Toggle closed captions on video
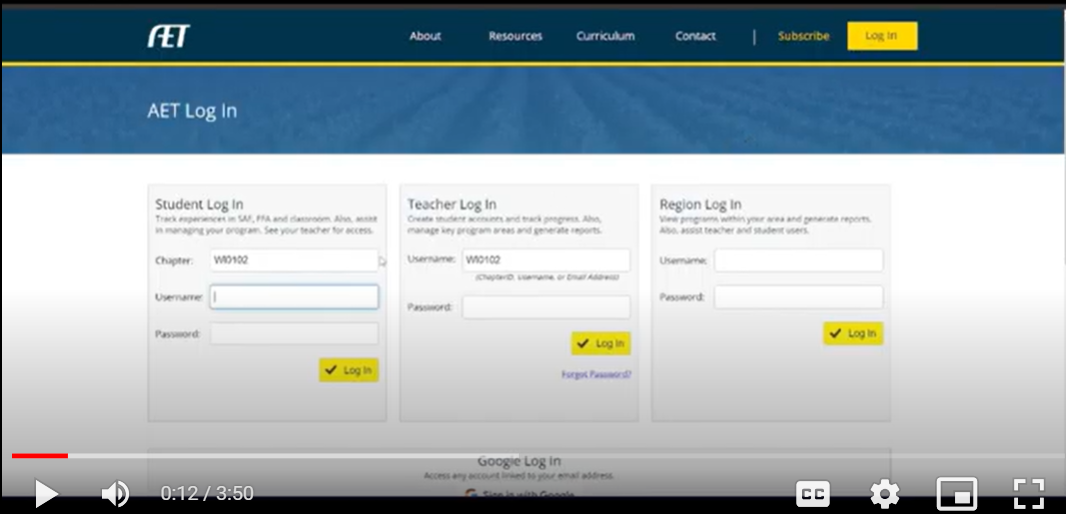 (812, 493)
